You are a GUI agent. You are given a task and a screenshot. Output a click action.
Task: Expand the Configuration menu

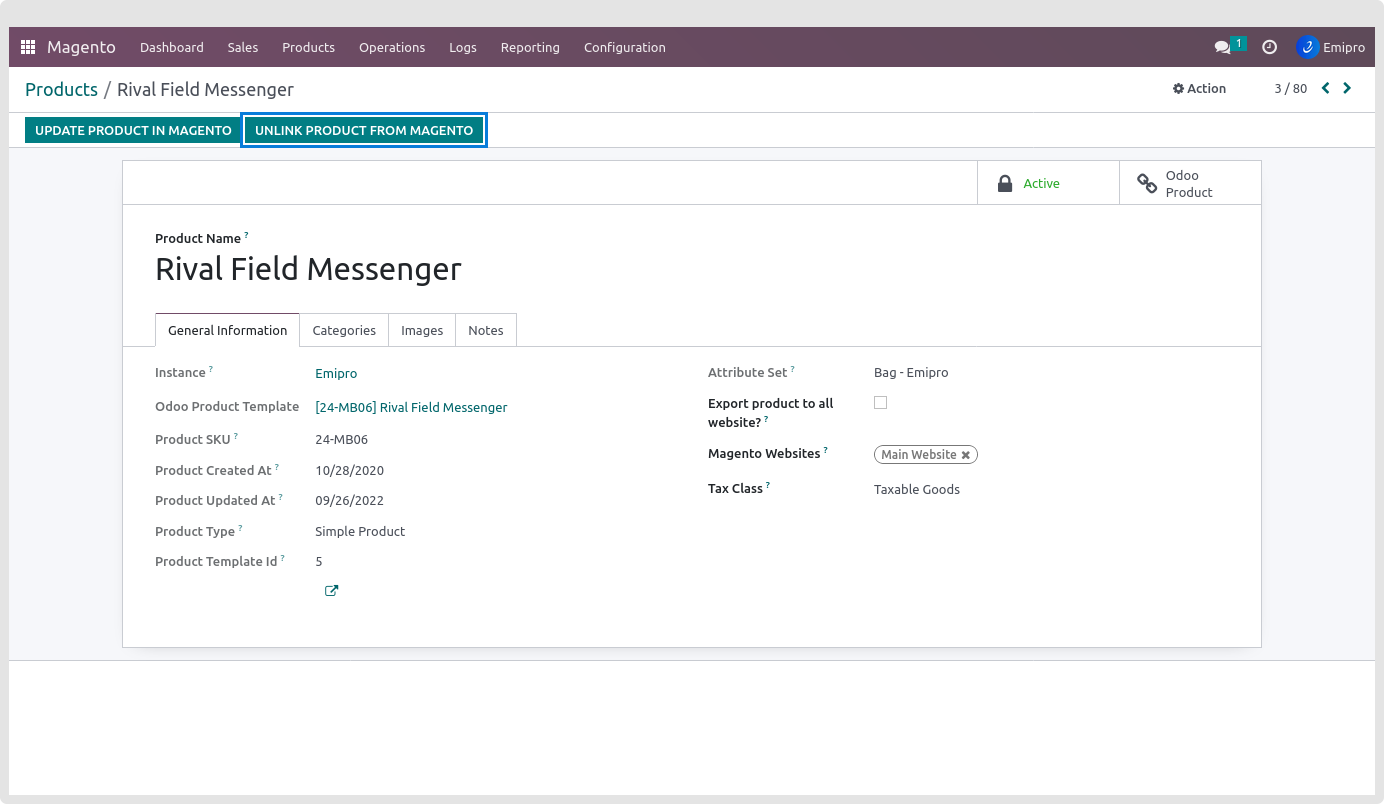(x=624, y=47)
